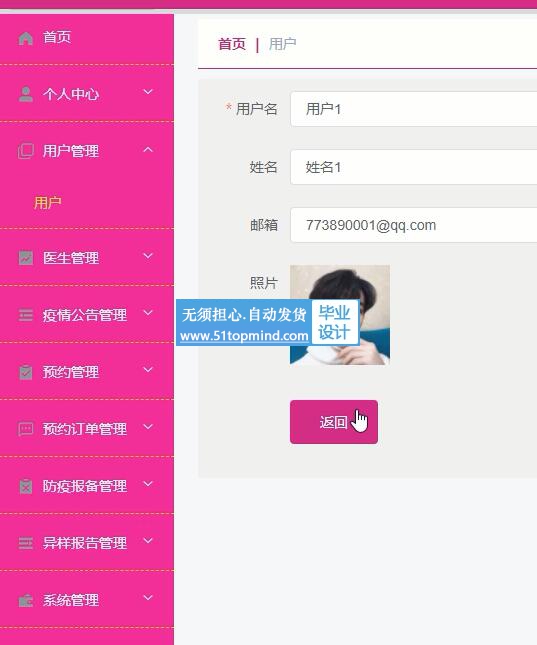Click the 返回 button
537x645 pixels.
click(x=334, y=422)
